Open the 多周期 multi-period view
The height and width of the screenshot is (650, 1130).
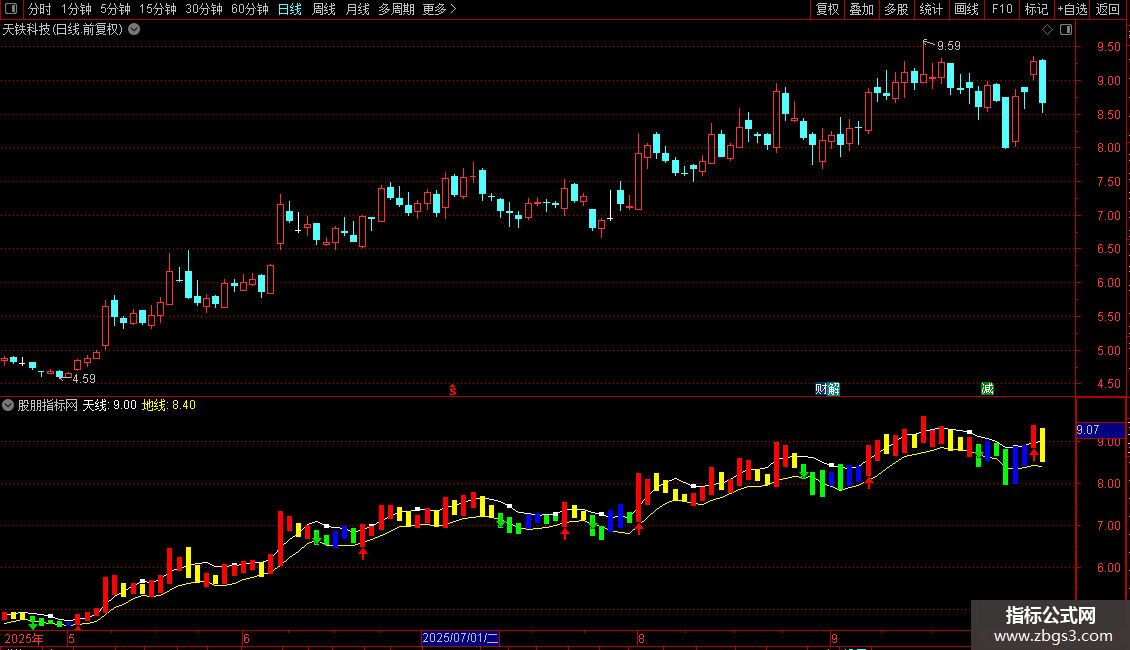point(396,9)
